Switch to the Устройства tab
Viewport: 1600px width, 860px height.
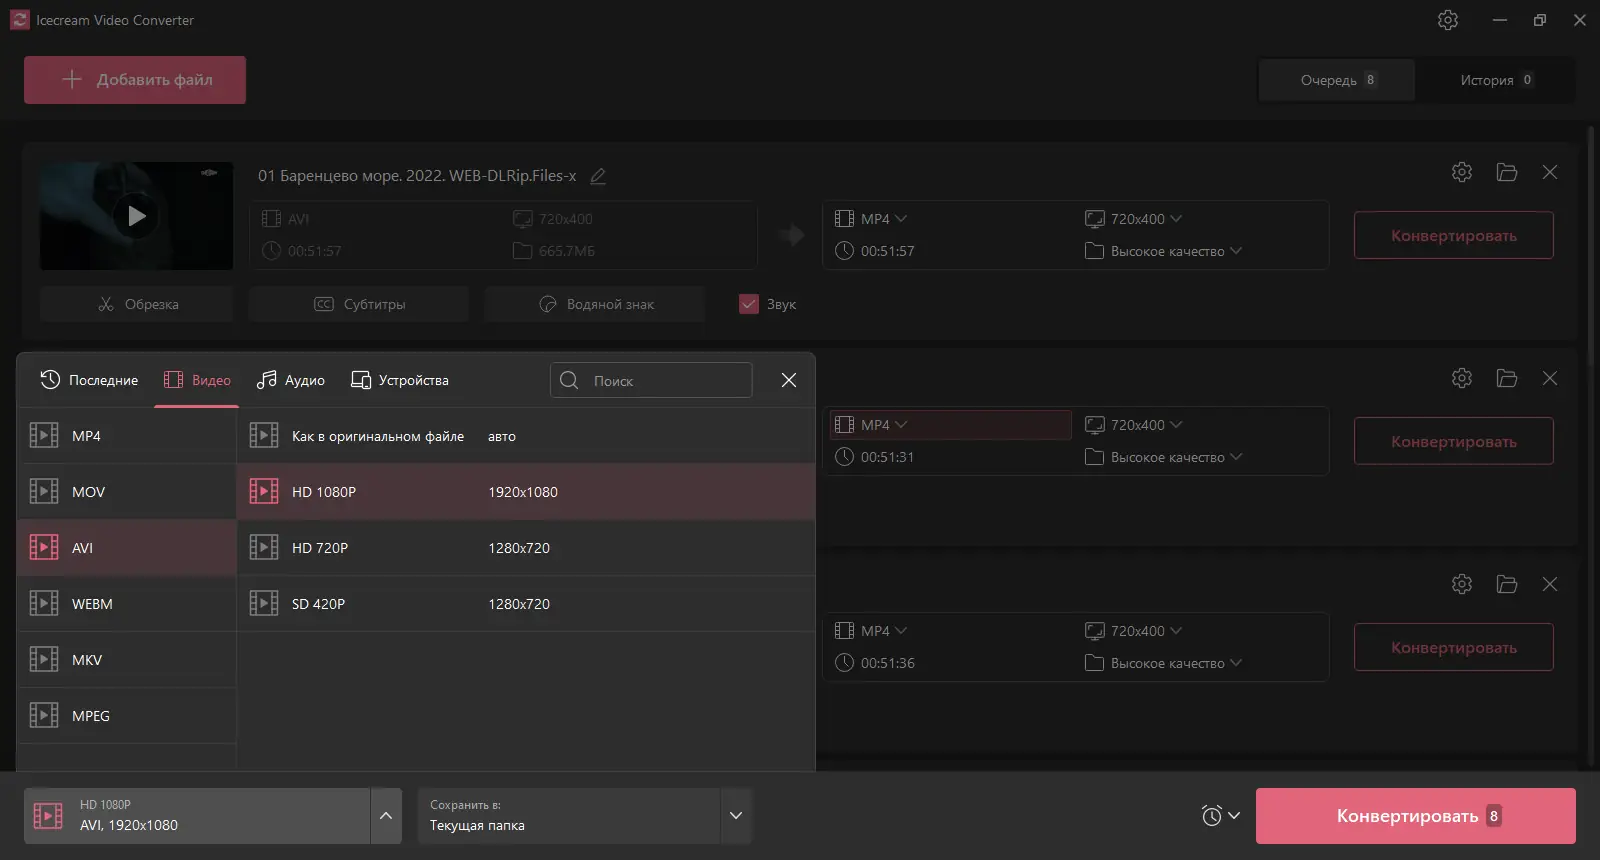pos(400,380)
